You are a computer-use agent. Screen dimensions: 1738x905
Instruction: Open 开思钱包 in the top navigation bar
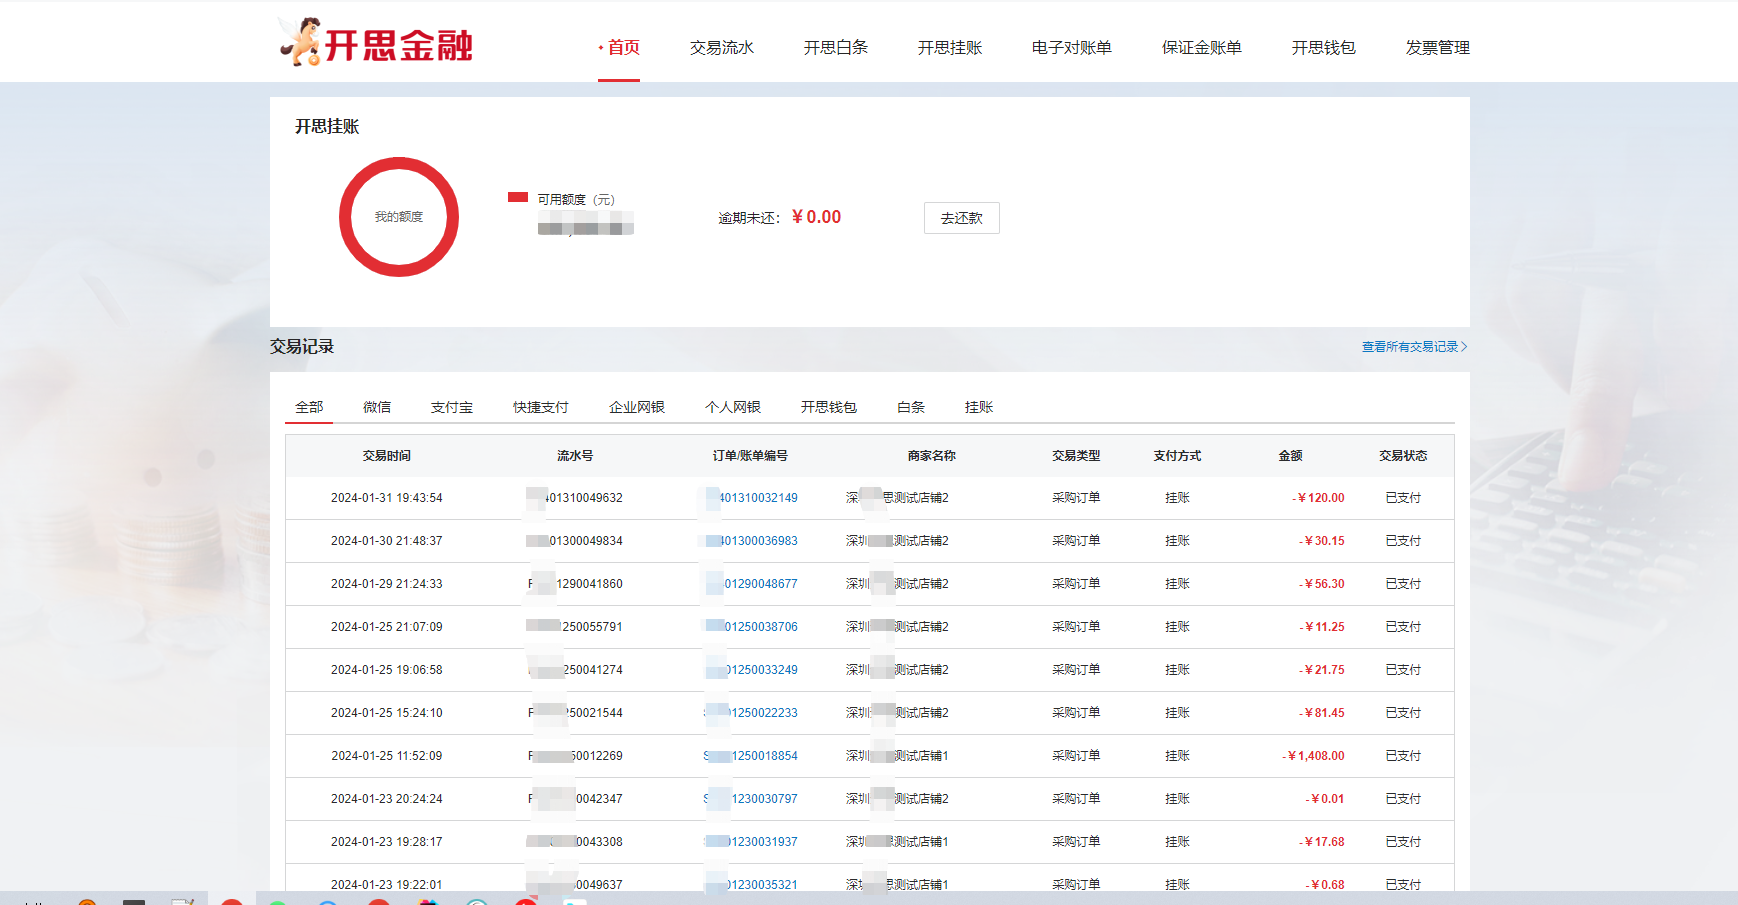click(1324, 48)
